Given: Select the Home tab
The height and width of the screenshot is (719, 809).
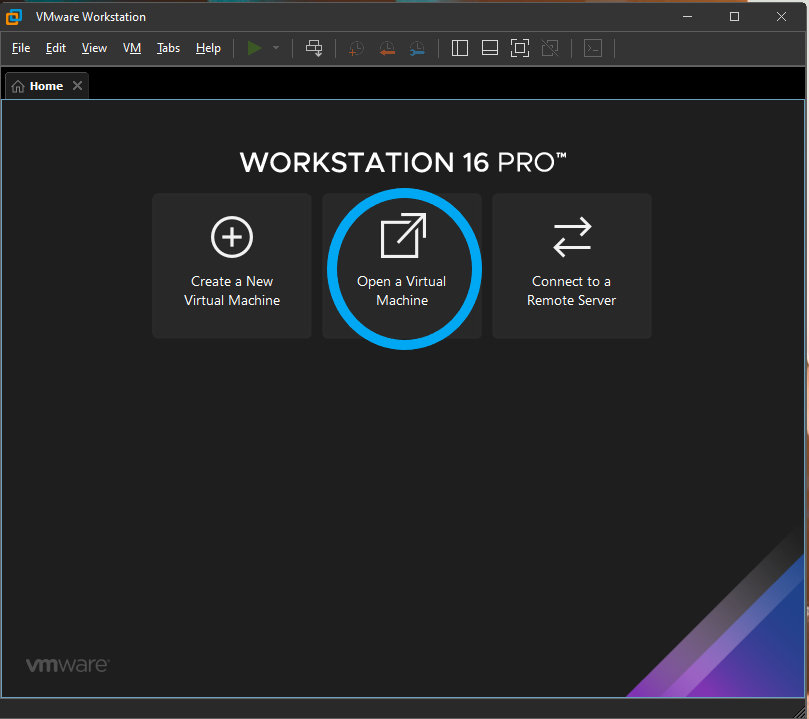Looking at the screenshot, I should tap(46, 86).
